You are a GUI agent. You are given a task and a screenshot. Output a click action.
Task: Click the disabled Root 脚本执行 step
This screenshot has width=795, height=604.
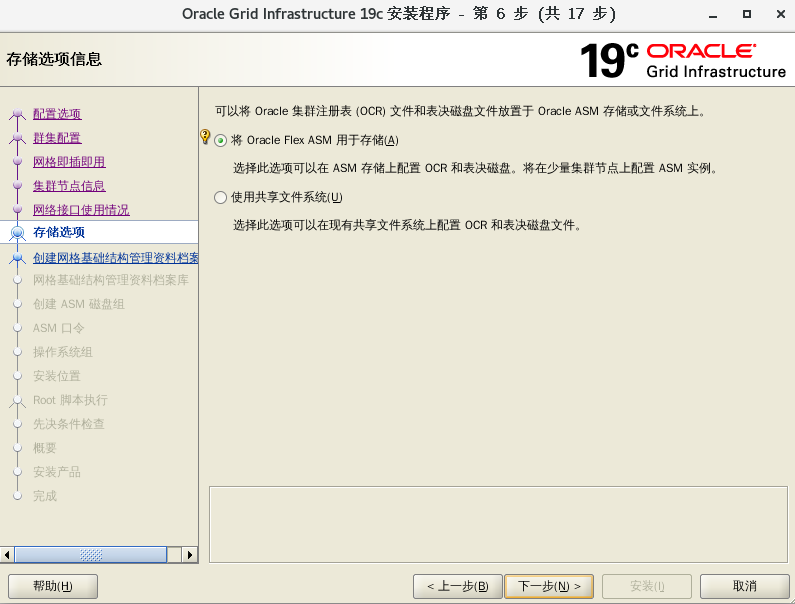(70, 400)
